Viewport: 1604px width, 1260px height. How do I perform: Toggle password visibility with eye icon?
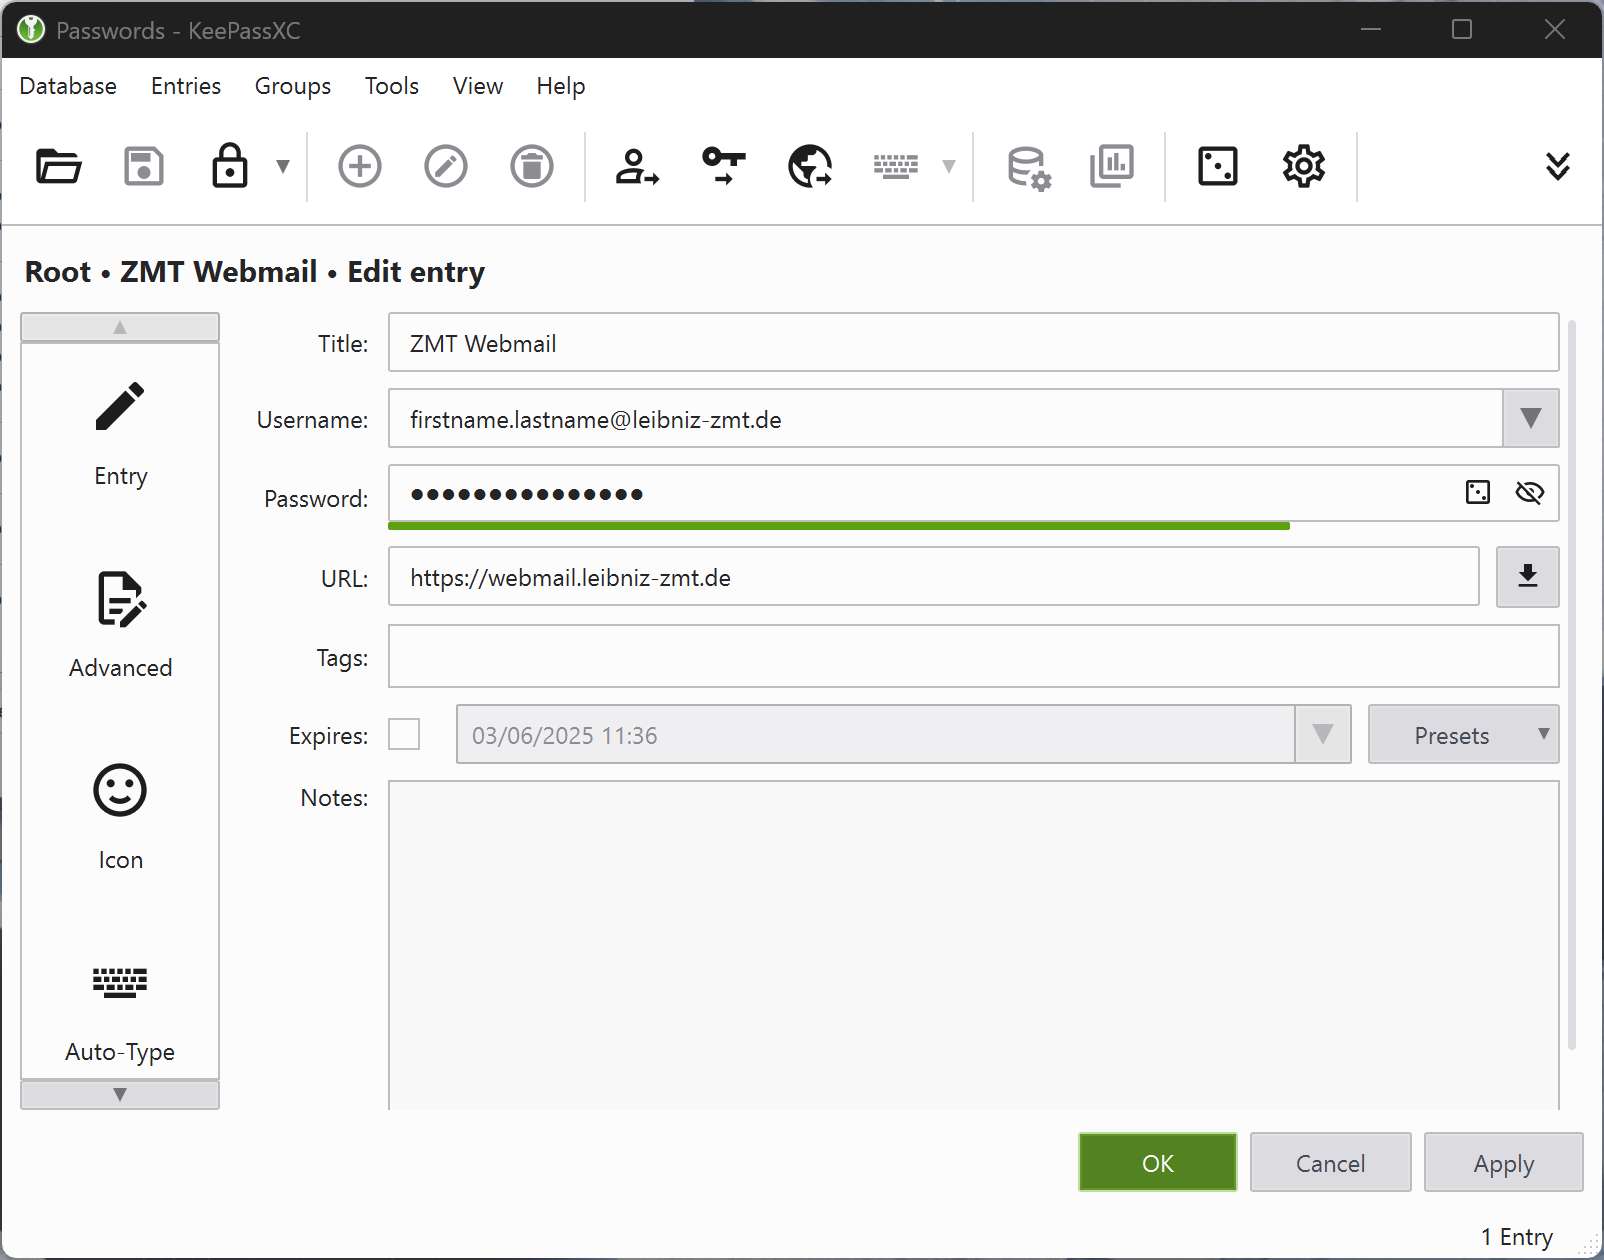[x=1529, y=492]
